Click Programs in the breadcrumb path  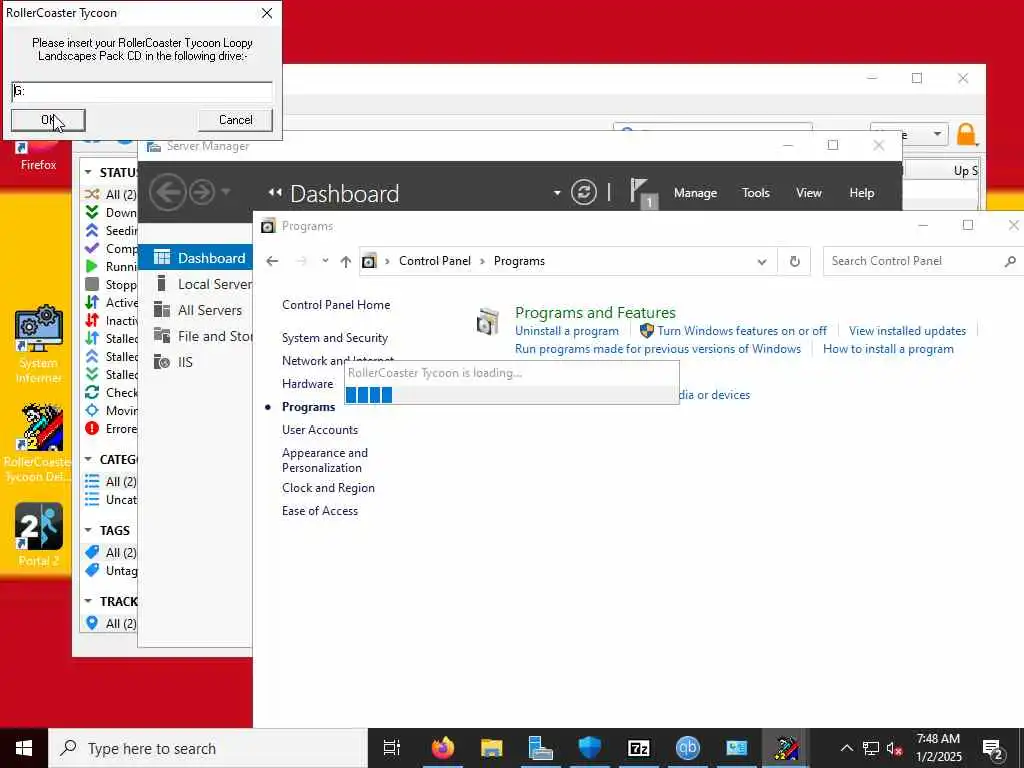(x=519, y=261)
